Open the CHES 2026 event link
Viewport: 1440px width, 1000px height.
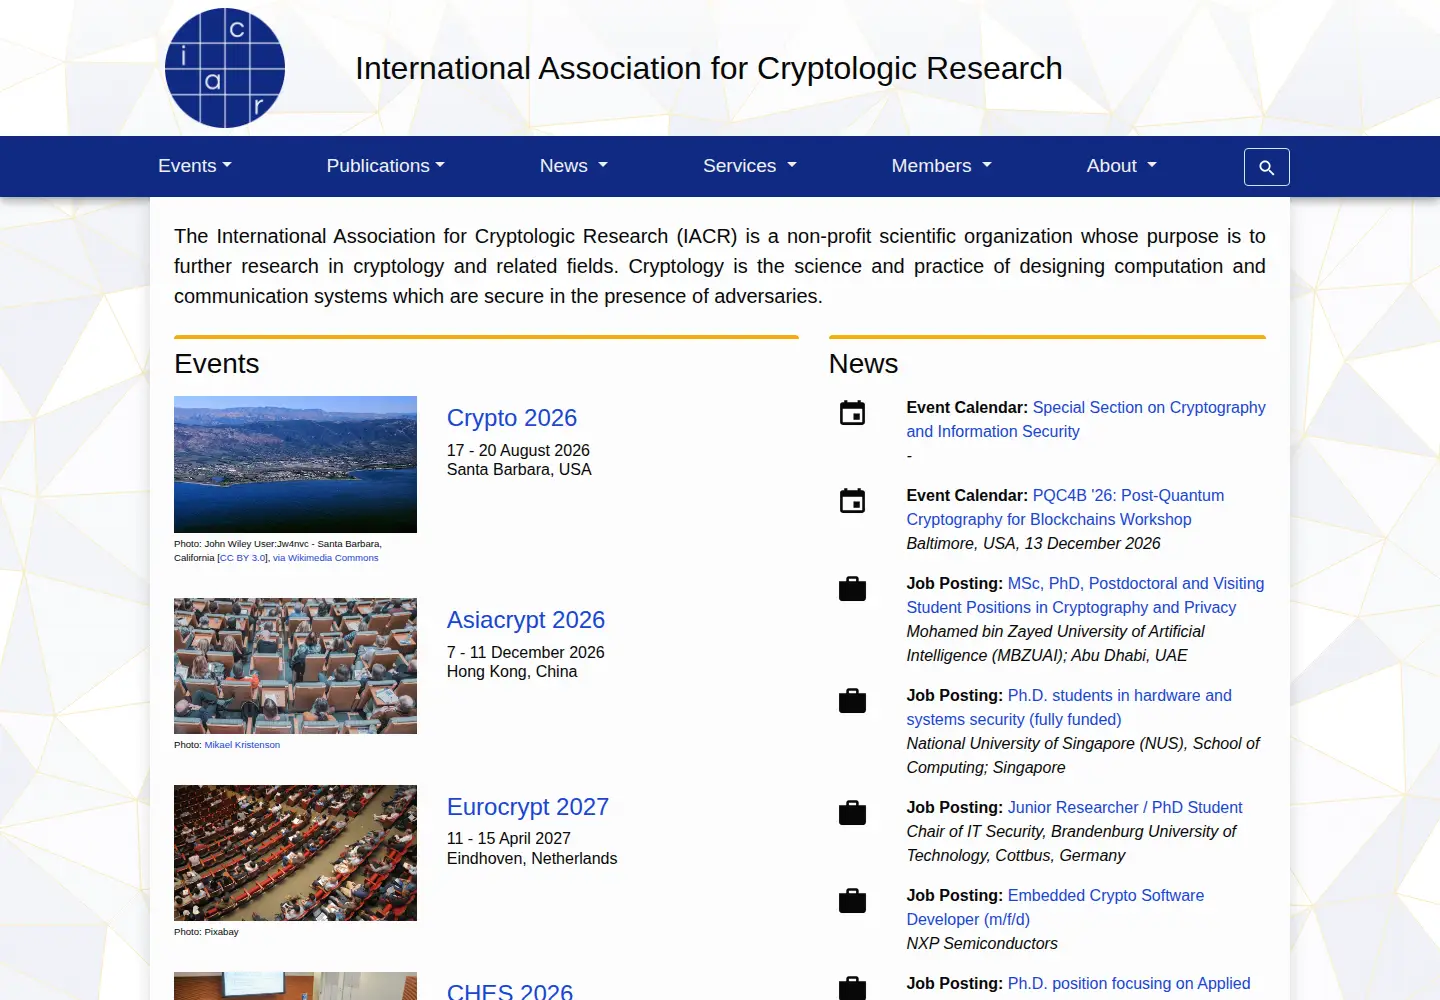point(510,990)
